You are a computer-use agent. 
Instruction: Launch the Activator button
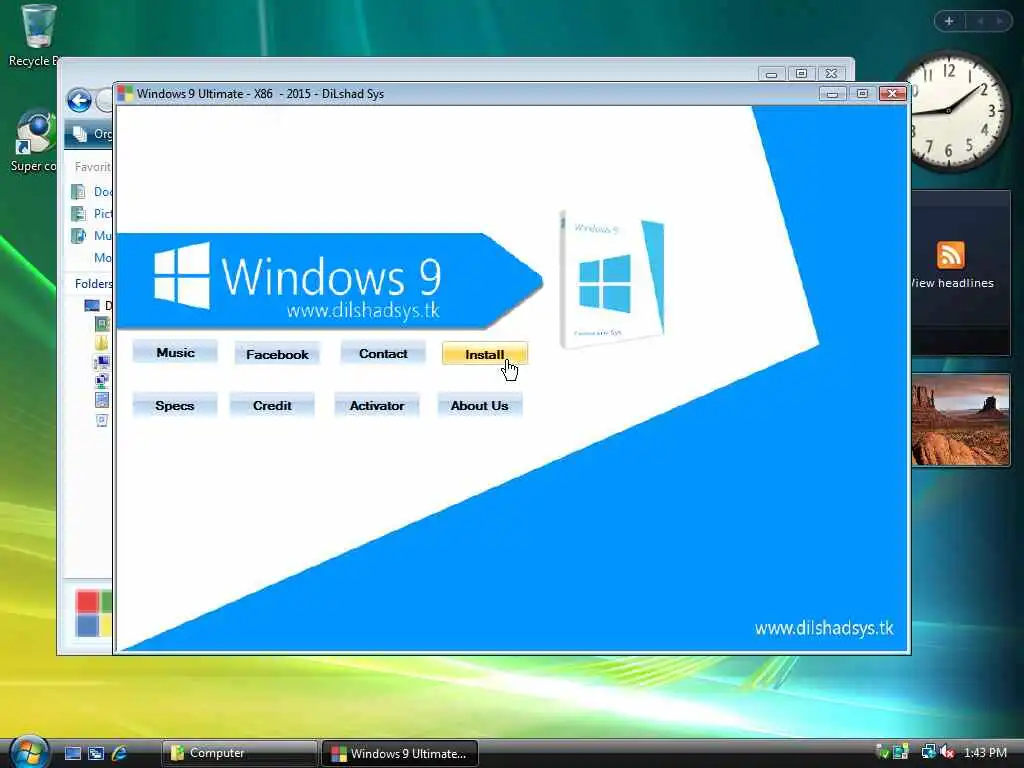click(376, 405)
